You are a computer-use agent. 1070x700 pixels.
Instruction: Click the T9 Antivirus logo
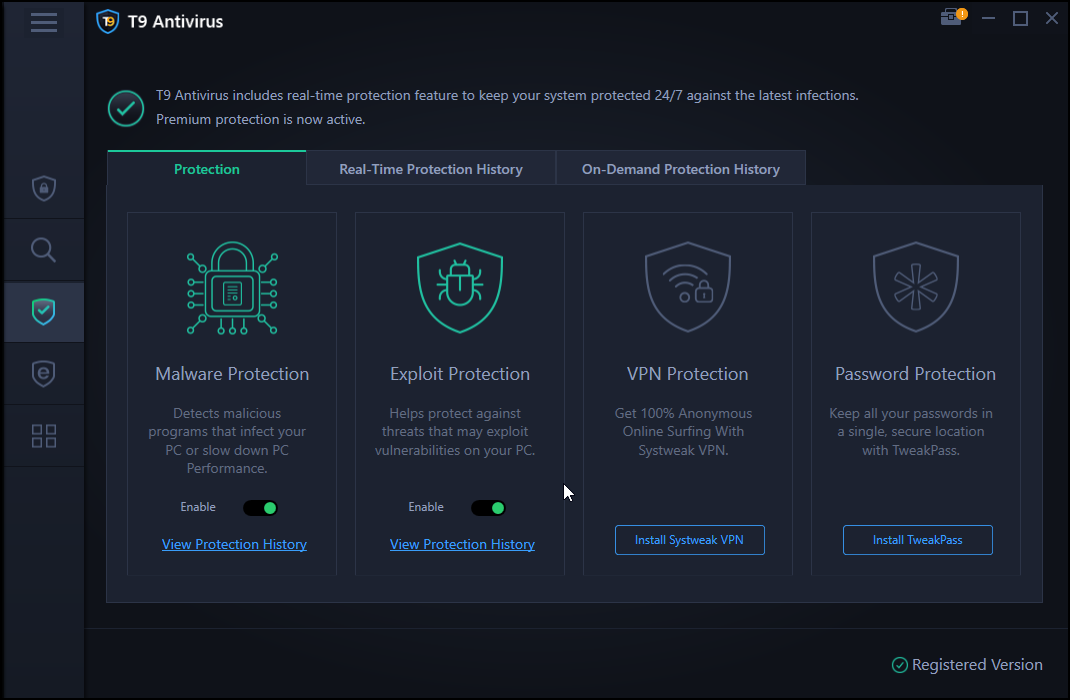tap(107, 22)
